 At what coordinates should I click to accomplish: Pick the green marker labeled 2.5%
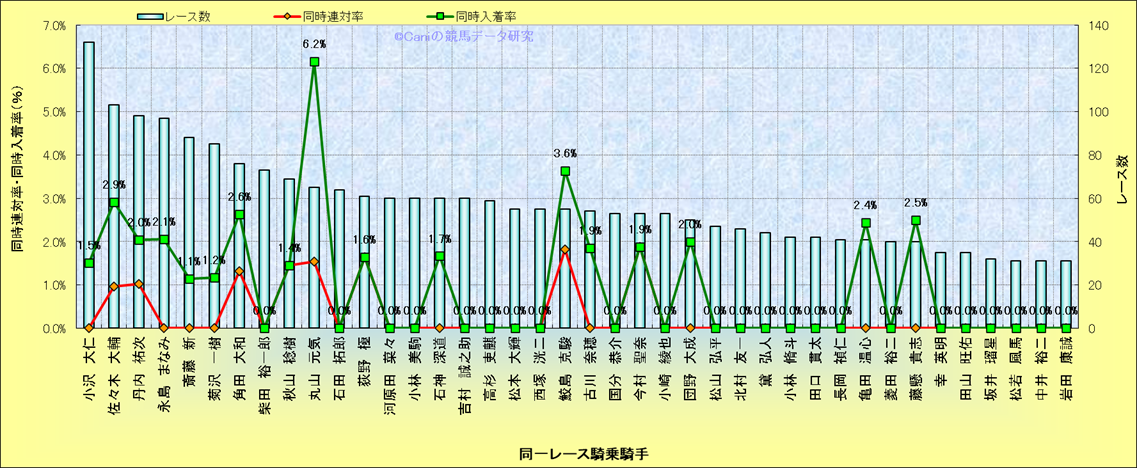(x=915, y=220)
